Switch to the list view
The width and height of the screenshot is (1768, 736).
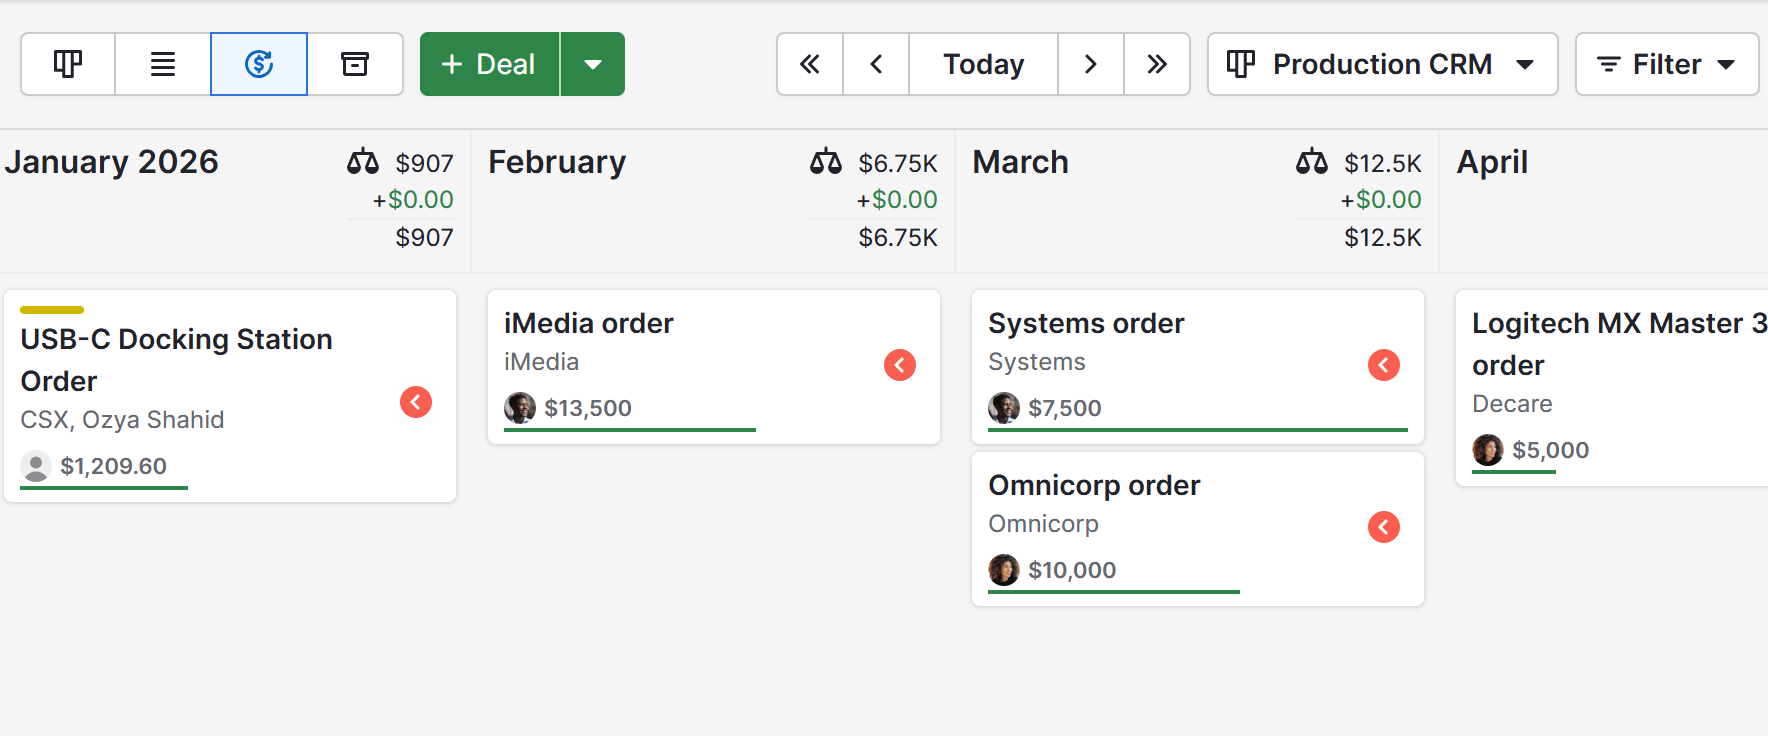click(x=163, y=64)
